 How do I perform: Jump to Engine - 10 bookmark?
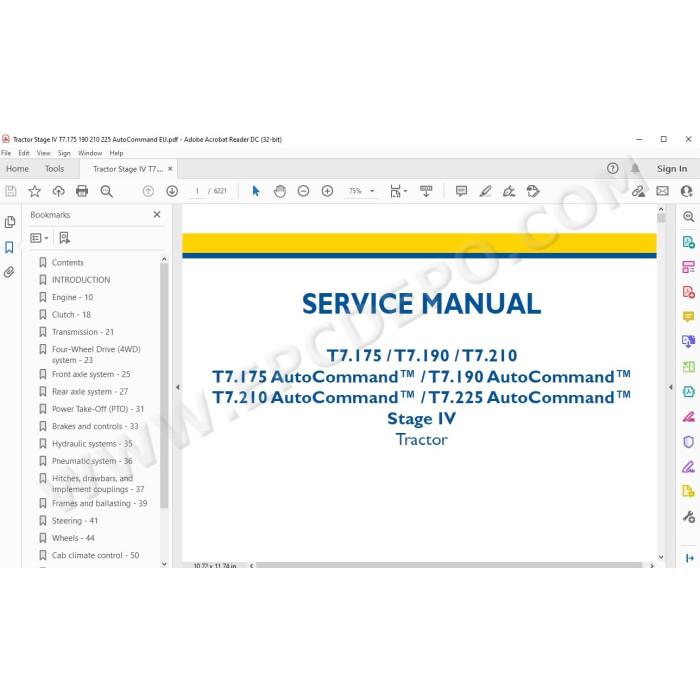[73, 297]
